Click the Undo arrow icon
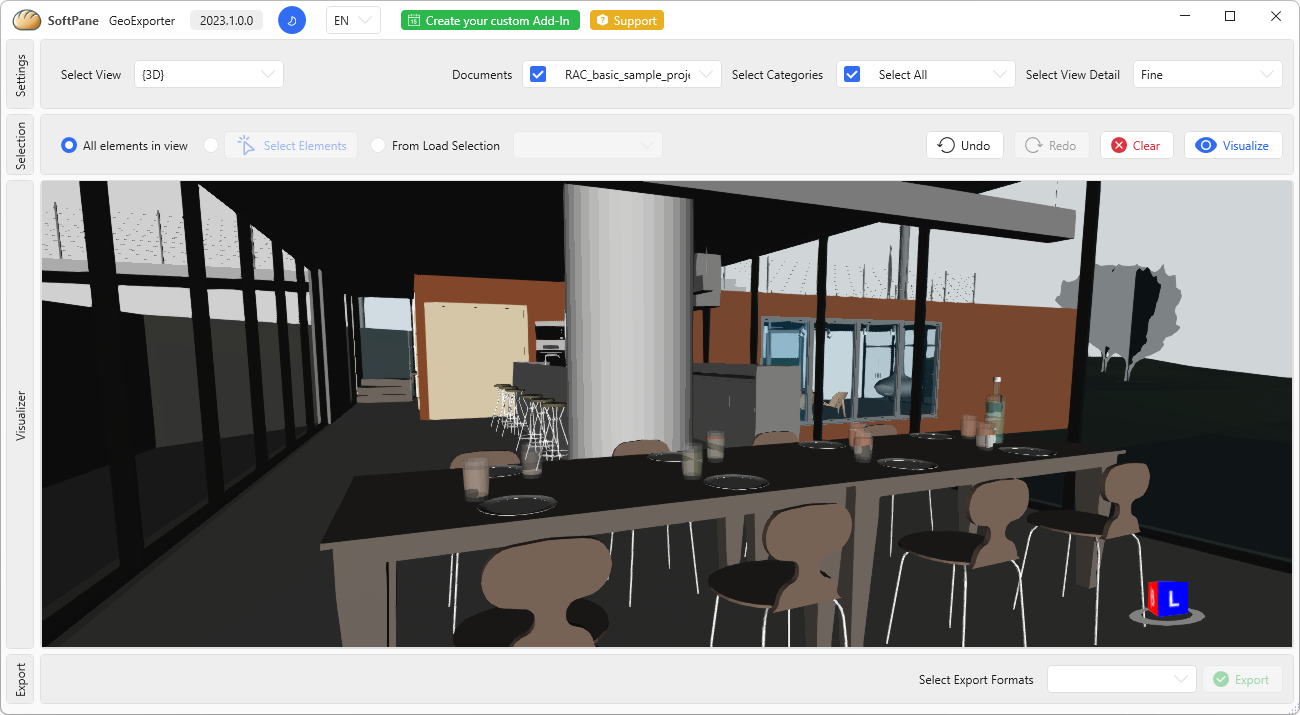 click(946, 146)
